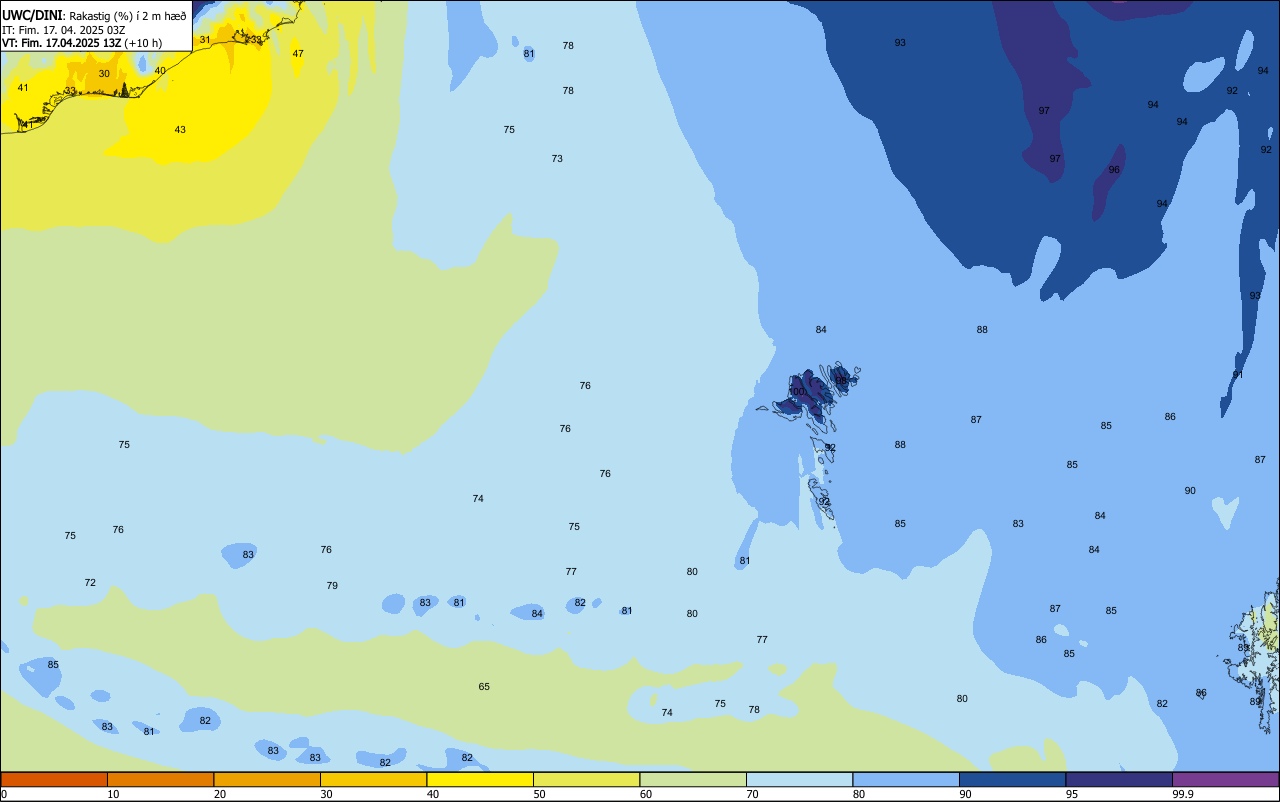Click the 99.9 tick label on the legend

(1184, 794)
